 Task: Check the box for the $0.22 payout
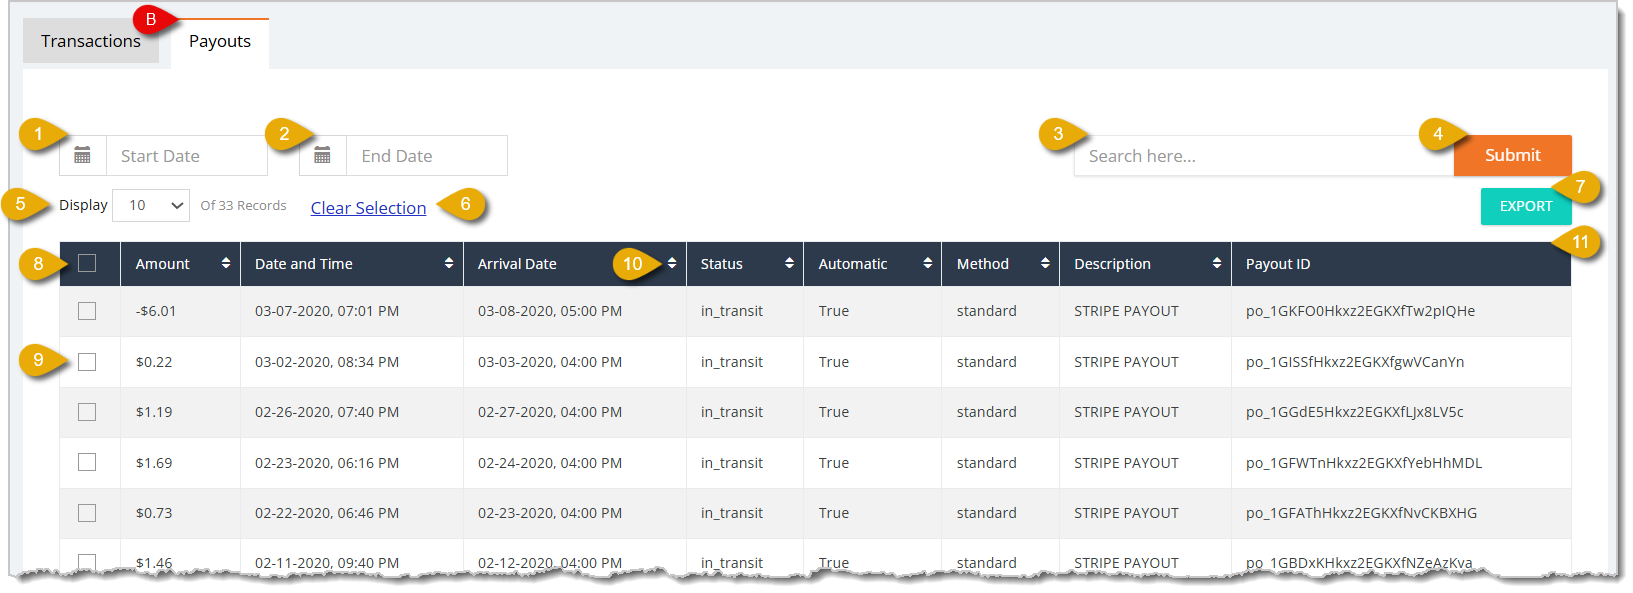(87, 362)
